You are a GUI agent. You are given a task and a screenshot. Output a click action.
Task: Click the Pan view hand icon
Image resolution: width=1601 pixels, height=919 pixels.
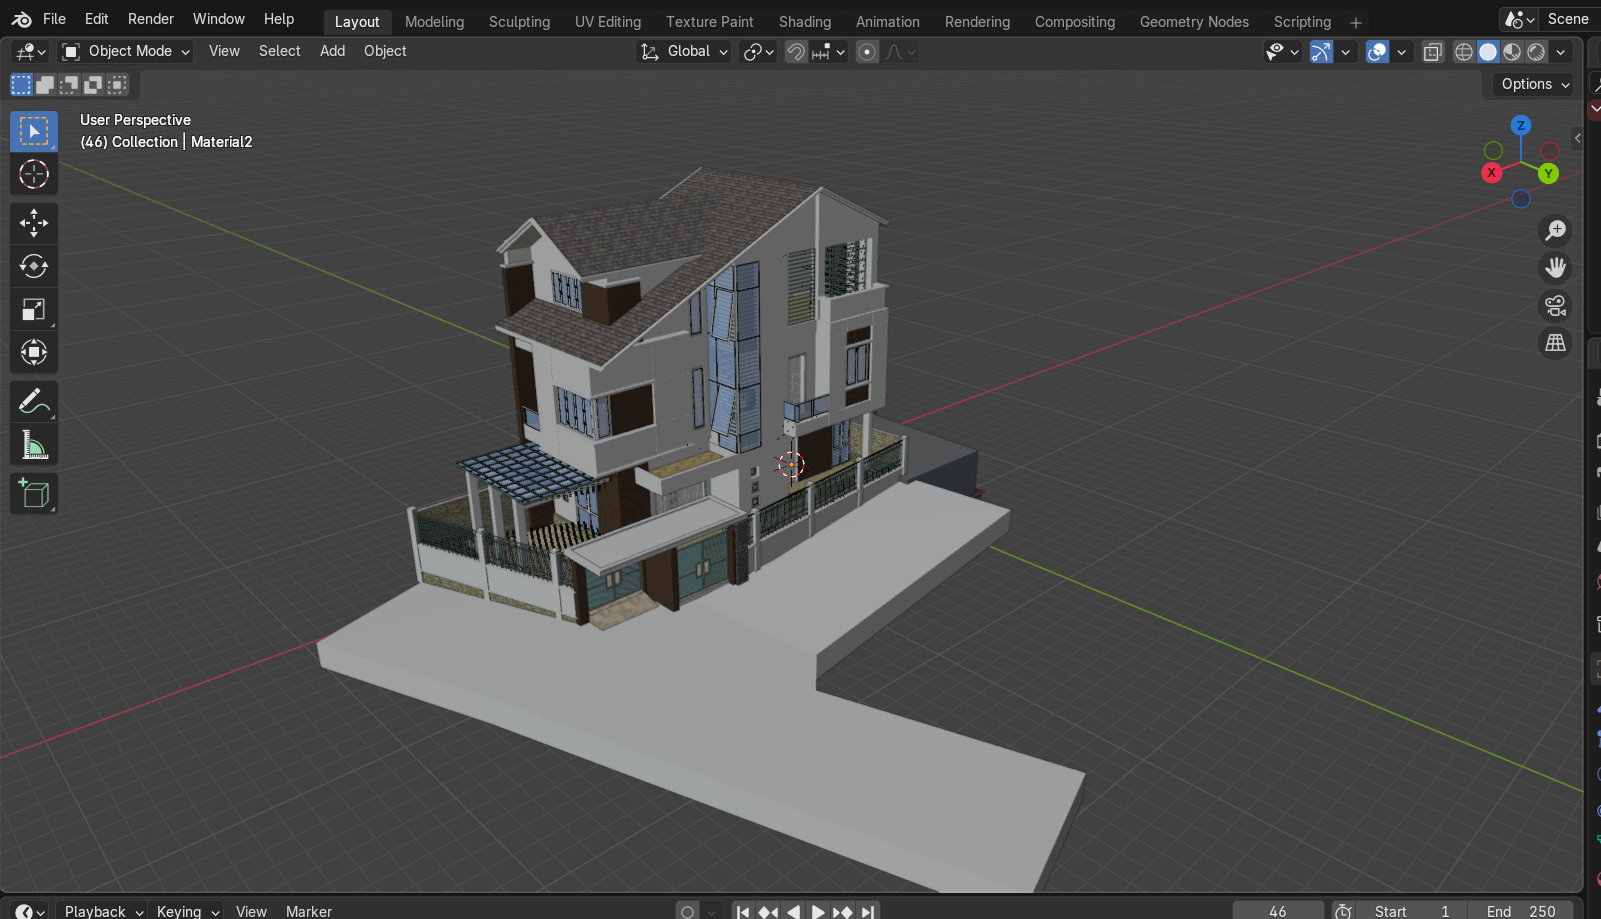pyautogui.click(x=1555, y=268)
